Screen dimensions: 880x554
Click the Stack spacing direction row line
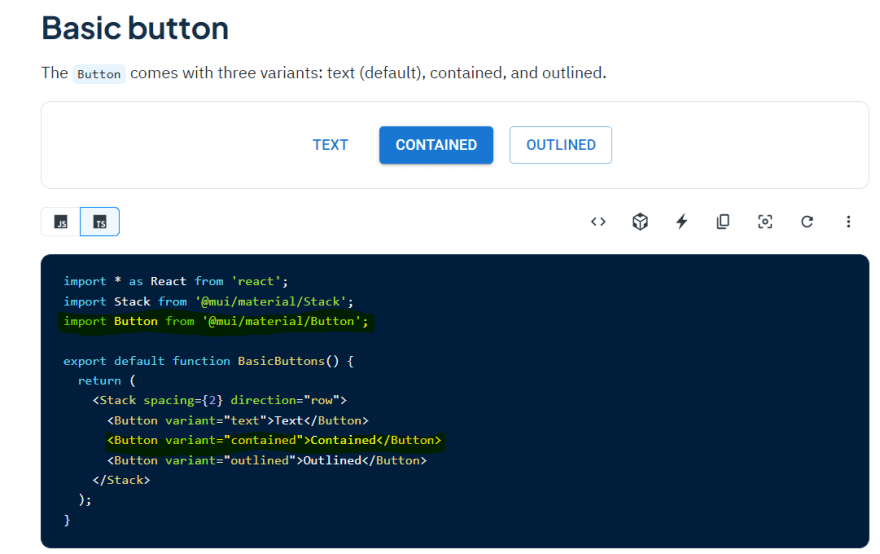219,400
